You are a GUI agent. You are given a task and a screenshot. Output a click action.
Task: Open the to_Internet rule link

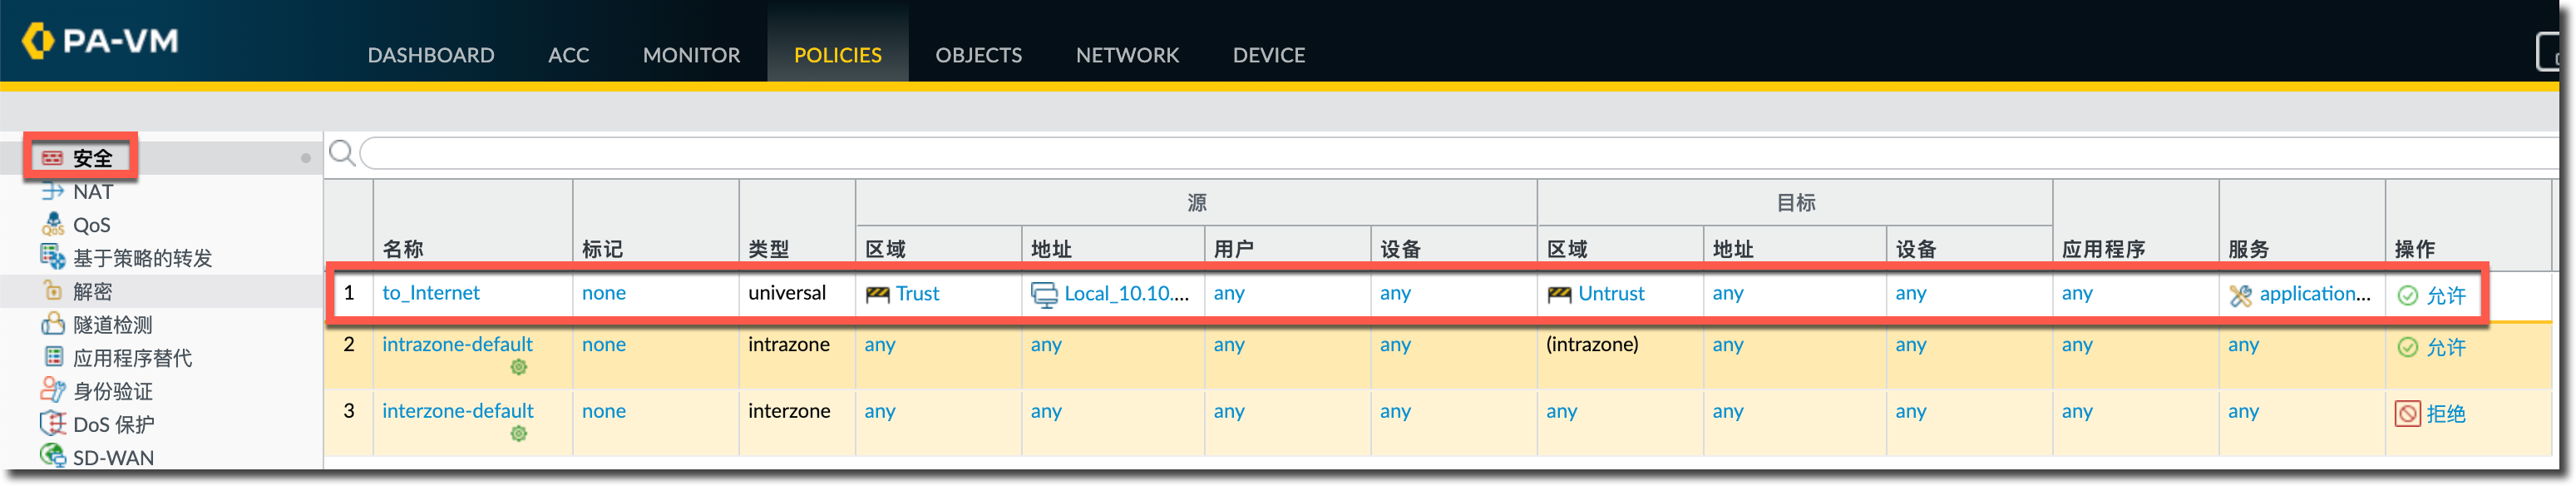[x=430, y=293]
